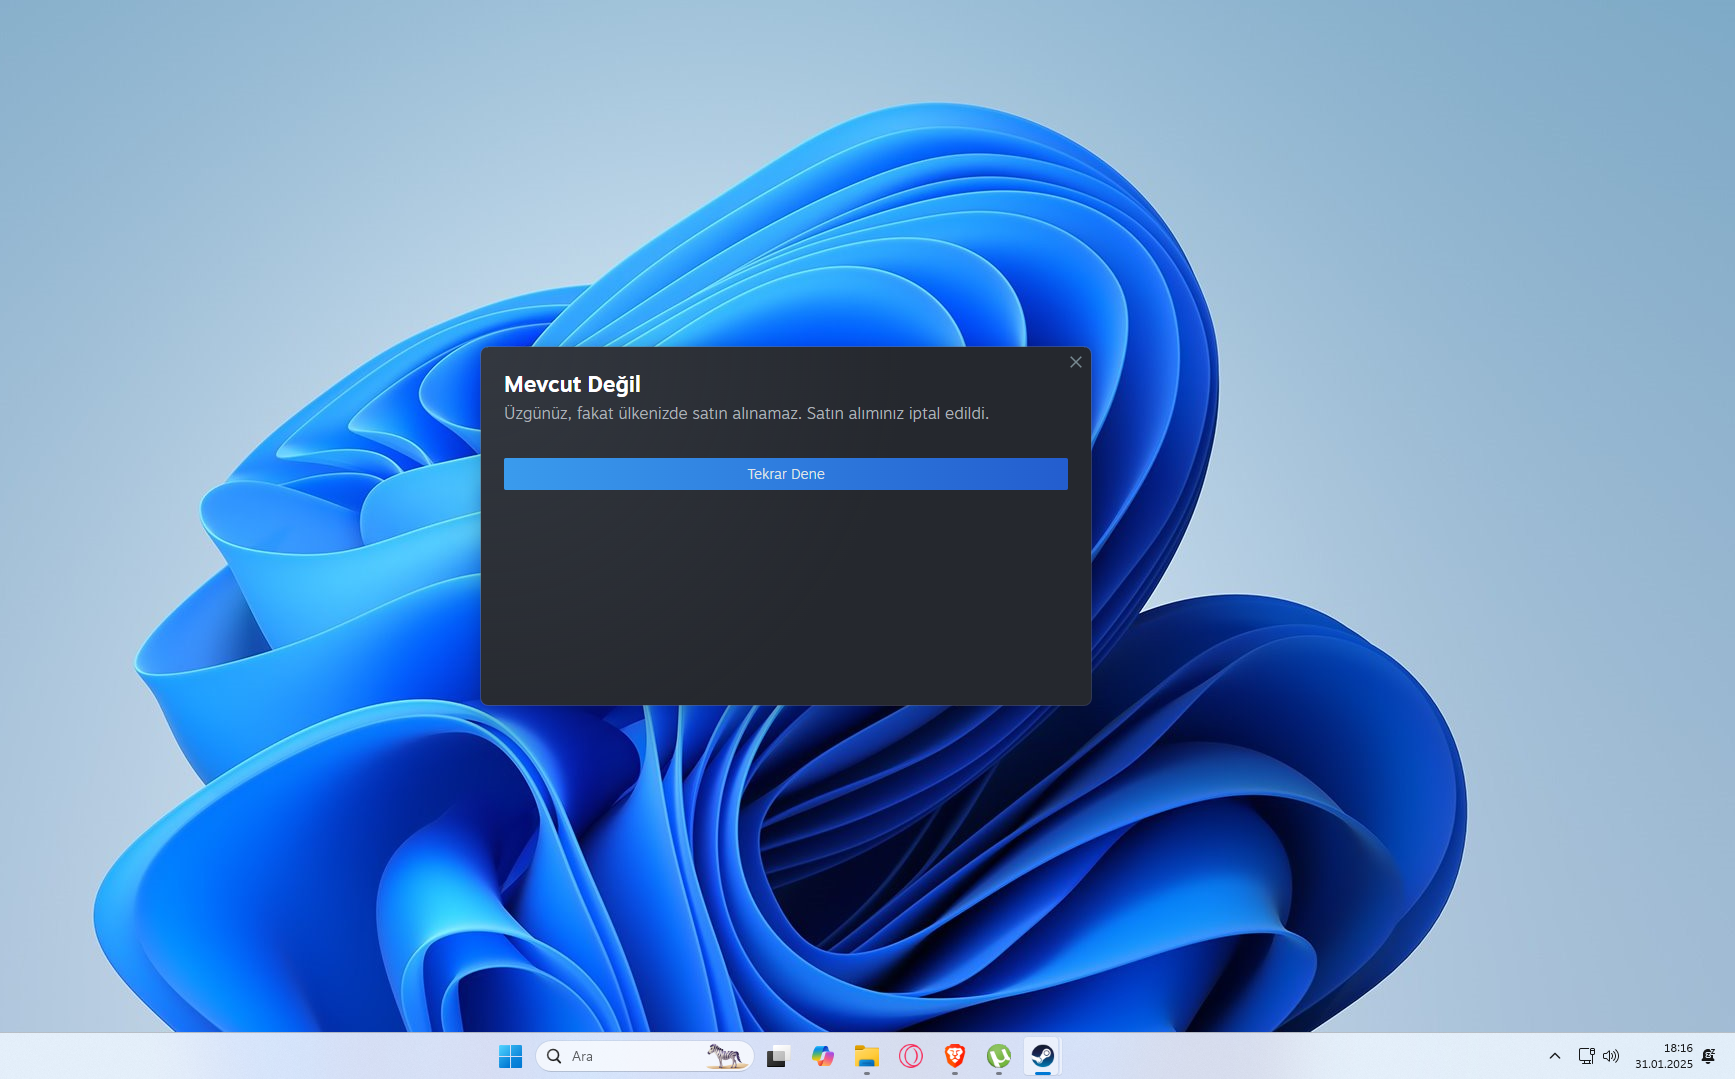1735x1079 pixels.
Task: Launch Copilot from the taskbar
Action: coord(823,1056)
